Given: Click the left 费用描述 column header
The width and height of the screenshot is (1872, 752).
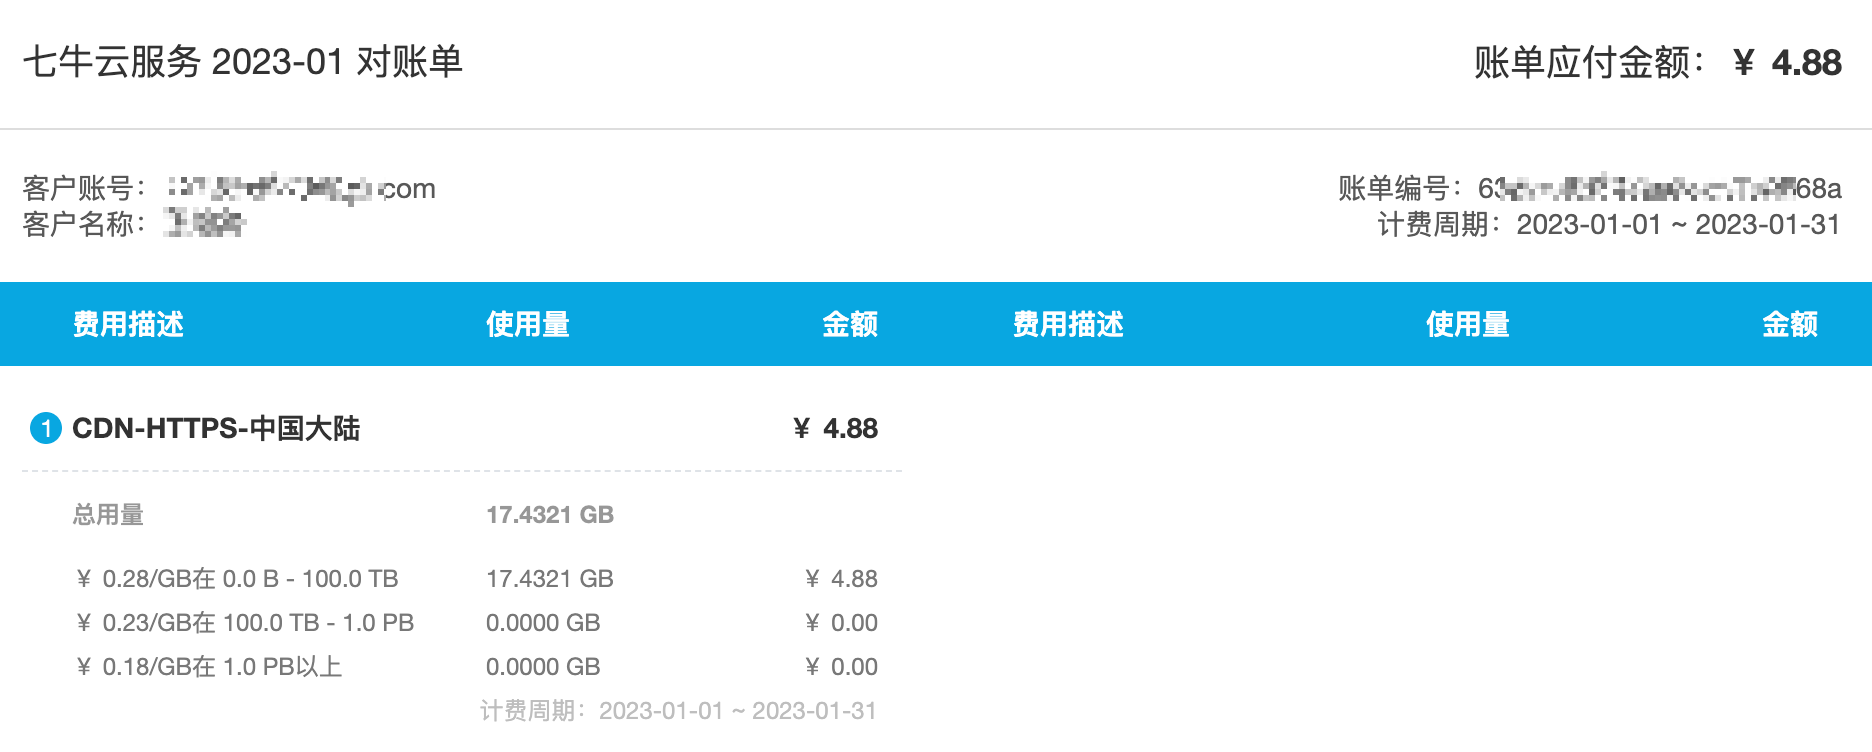Looking at the screenshot, I should (x=128, y=324).
